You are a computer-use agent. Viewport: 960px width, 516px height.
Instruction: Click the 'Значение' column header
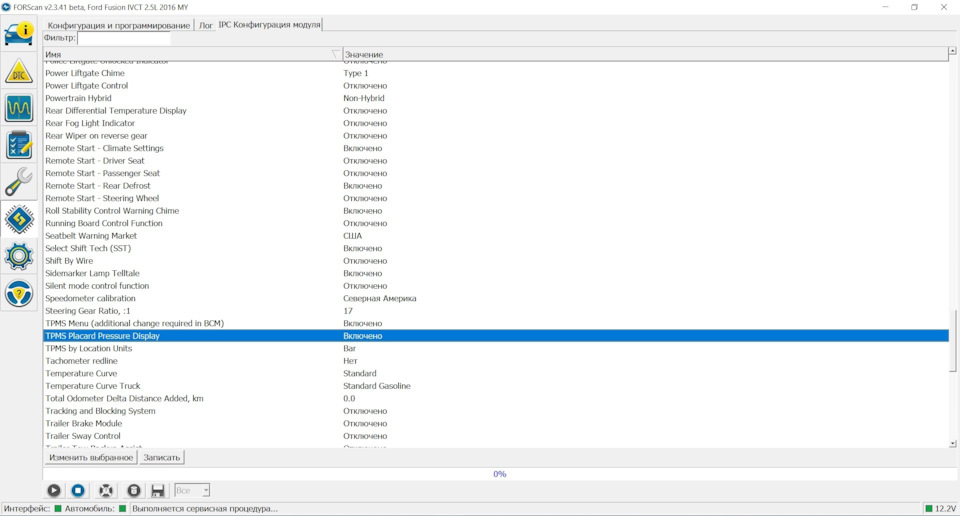coord(645,54)
